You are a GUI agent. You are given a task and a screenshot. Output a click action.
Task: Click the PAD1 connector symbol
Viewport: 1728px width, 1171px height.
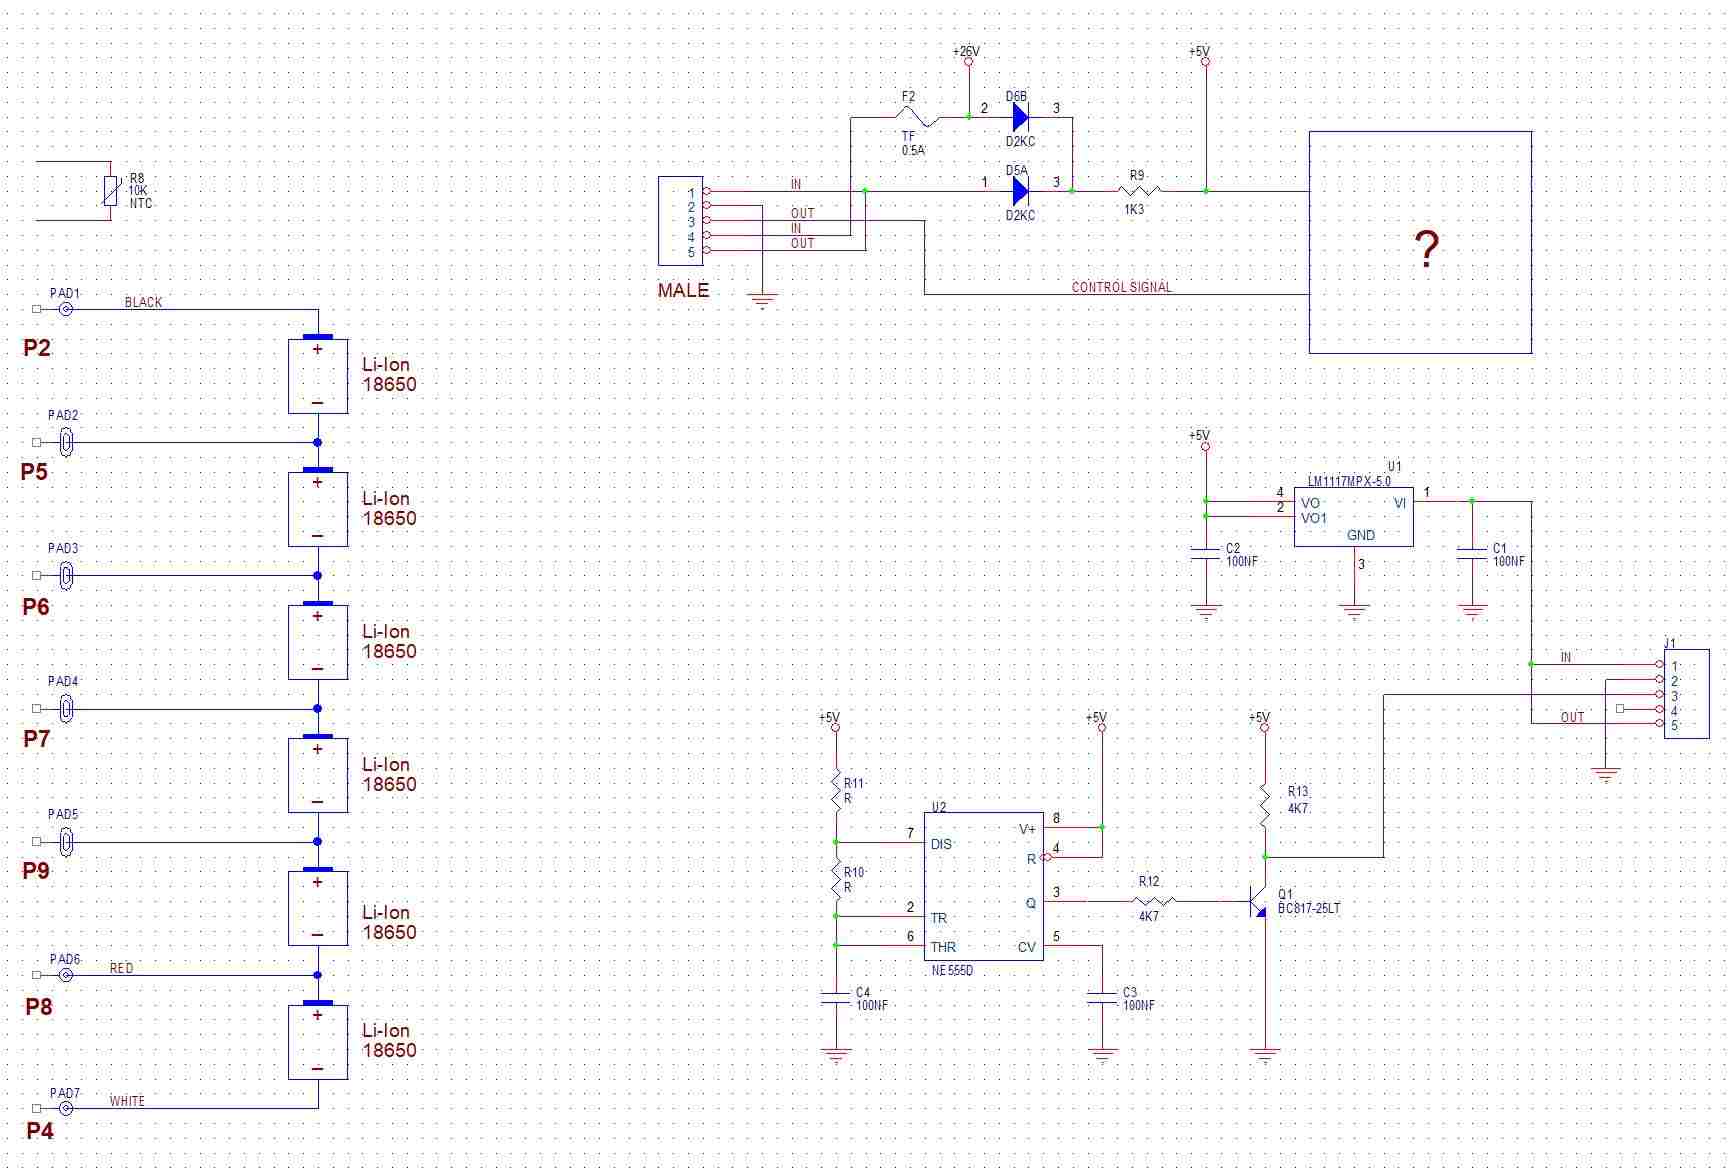[66, 309]
